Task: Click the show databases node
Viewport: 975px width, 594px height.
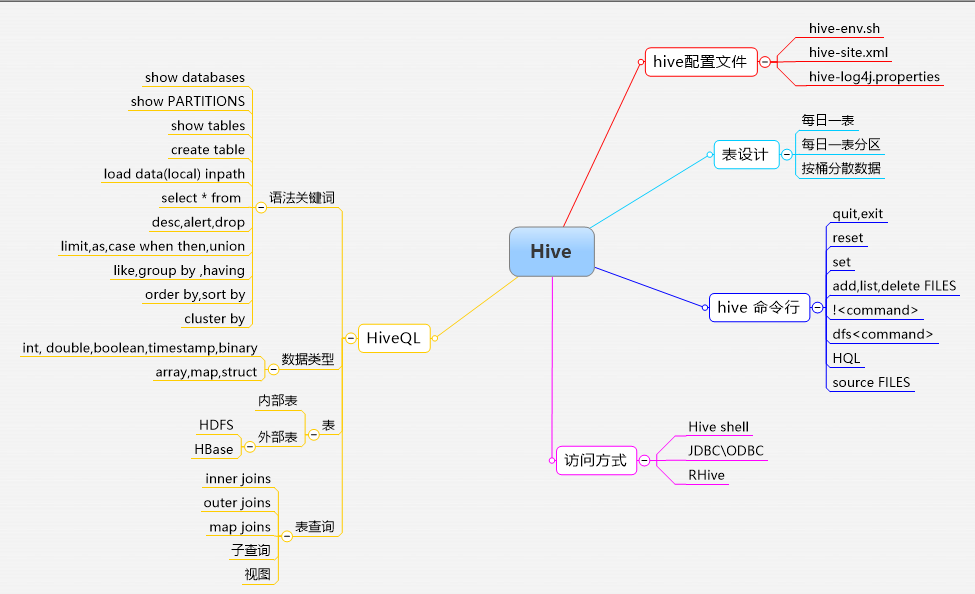Action: click(195, 77)
